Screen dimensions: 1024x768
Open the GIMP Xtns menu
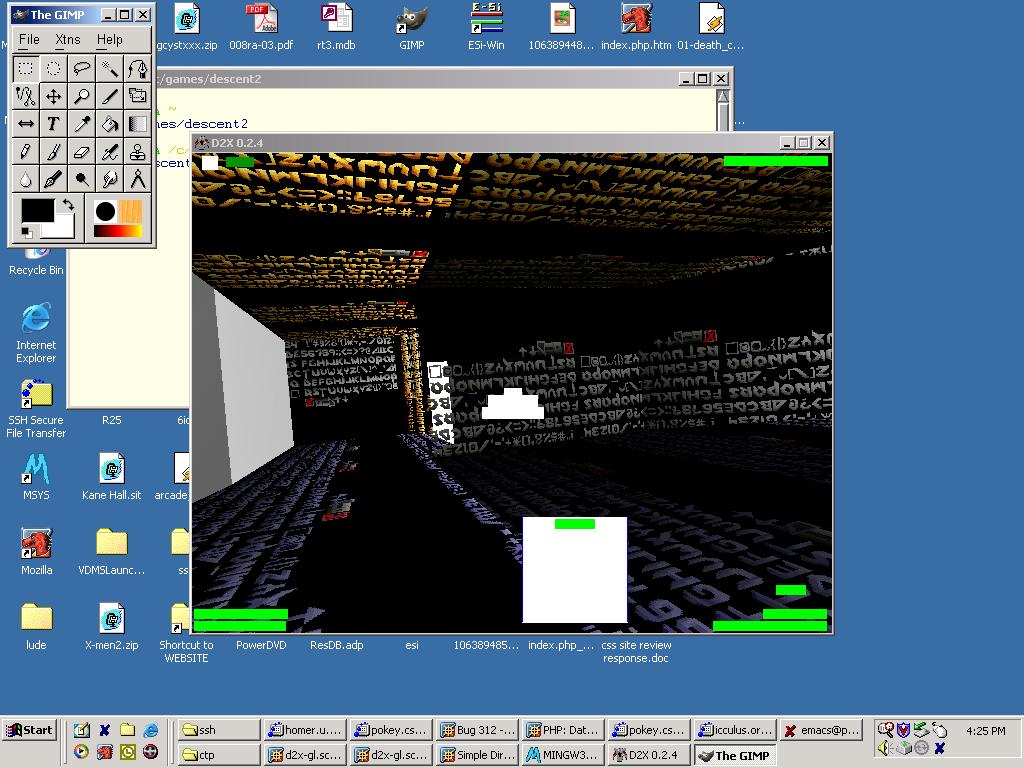point(68,40)
